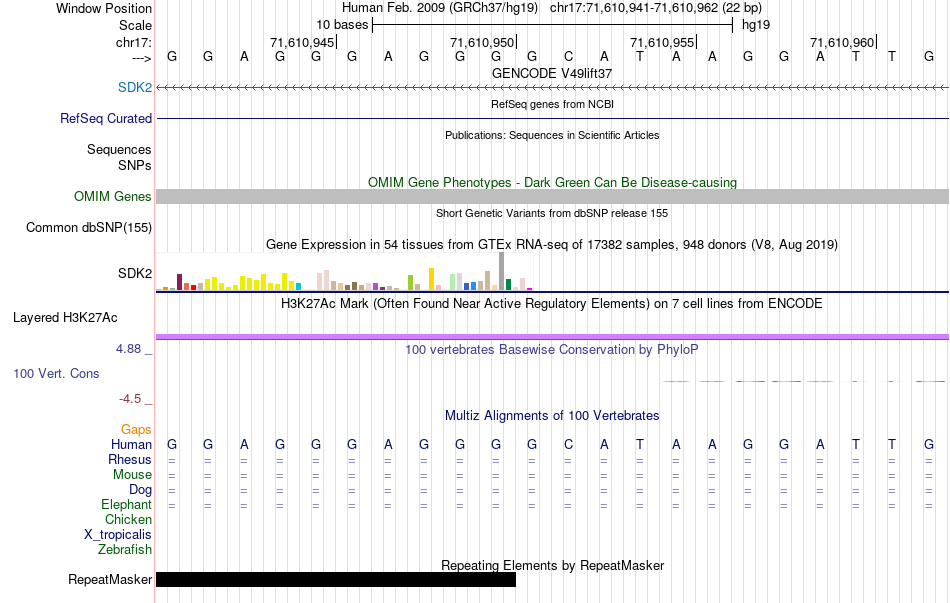Click the 71,610,945 coordinate tick label
This screenshot has width=950, height=603.
[302, 42]
